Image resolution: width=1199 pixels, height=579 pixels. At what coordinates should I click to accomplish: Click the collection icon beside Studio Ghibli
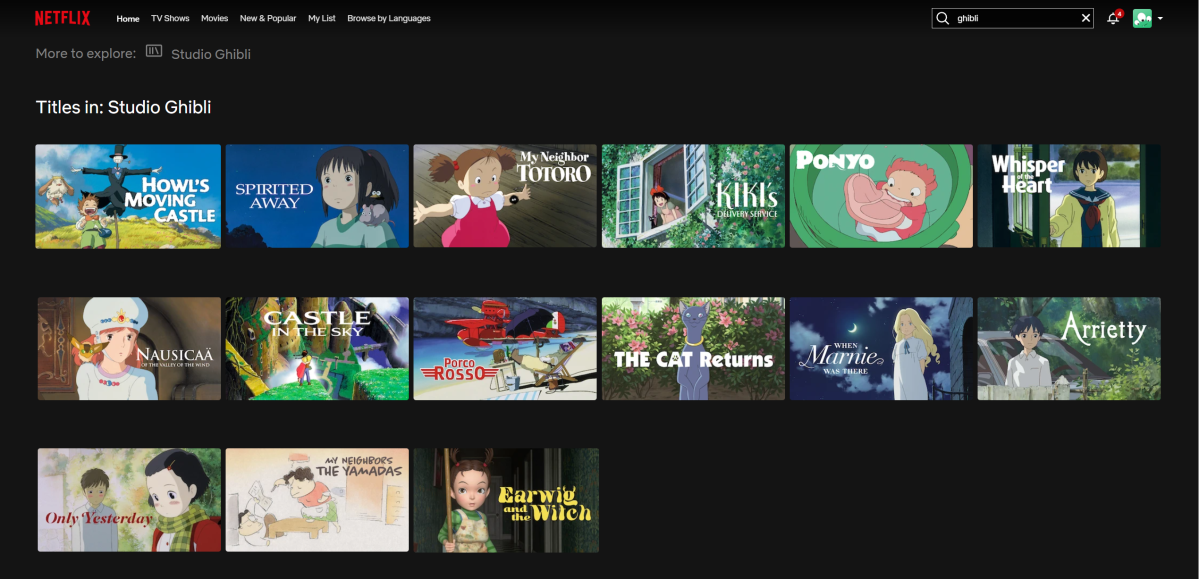coord(154,51)
